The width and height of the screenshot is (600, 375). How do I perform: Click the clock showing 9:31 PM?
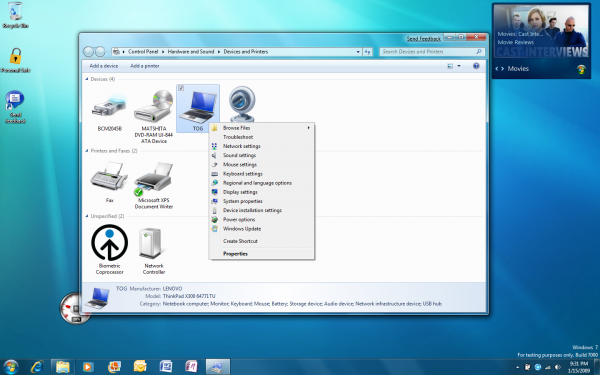579,367
